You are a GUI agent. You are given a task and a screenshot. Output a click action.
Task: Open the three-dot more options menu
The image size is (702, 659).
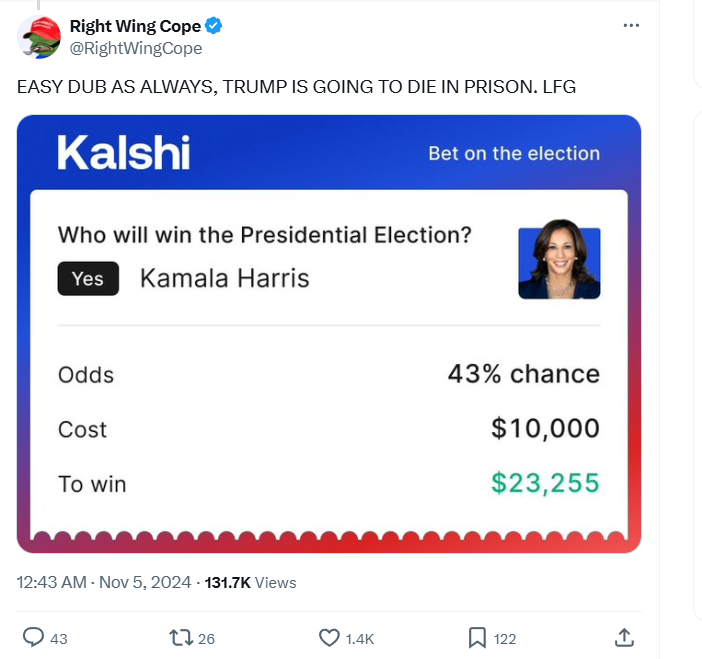tap(631, 25)
